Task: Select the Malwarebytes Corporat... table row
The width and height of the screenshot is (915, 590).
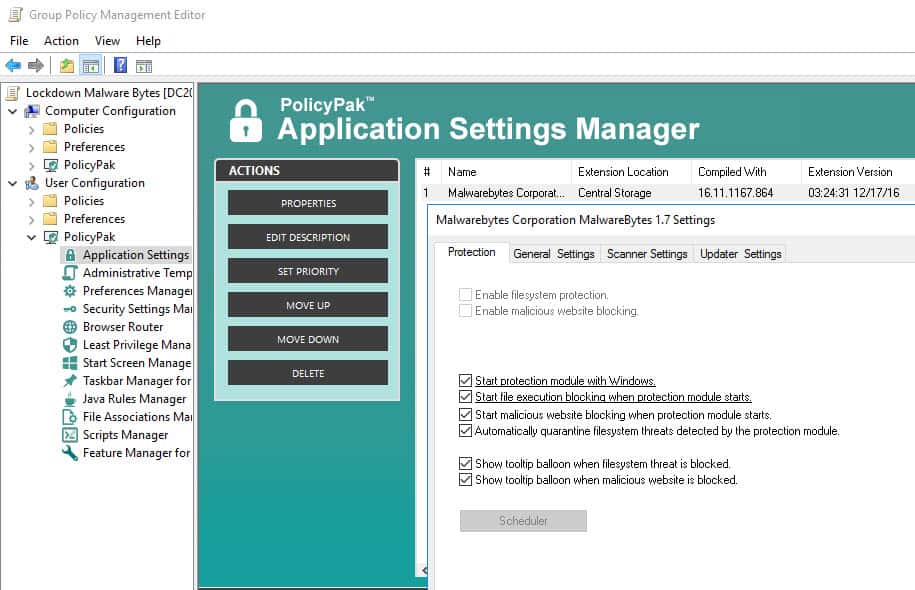Action: click(x=667, y=193)
